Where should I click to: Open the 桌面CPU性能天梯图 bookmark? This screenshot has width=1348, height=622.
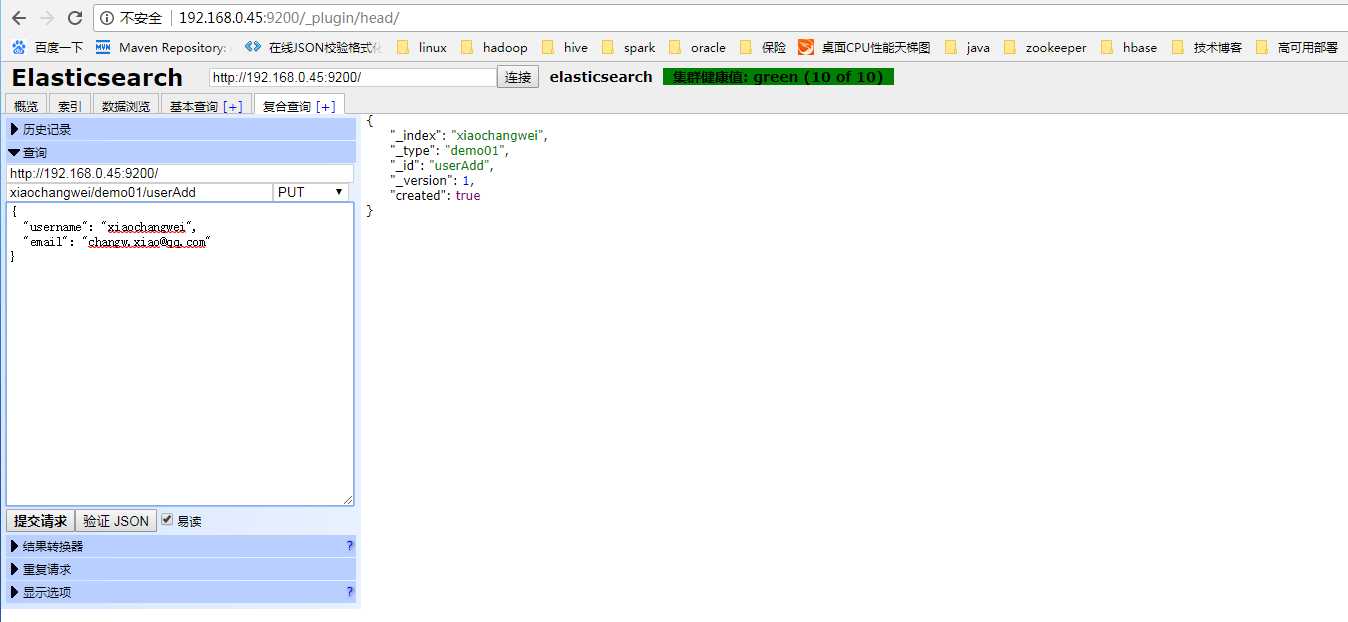tap(865, 47)
